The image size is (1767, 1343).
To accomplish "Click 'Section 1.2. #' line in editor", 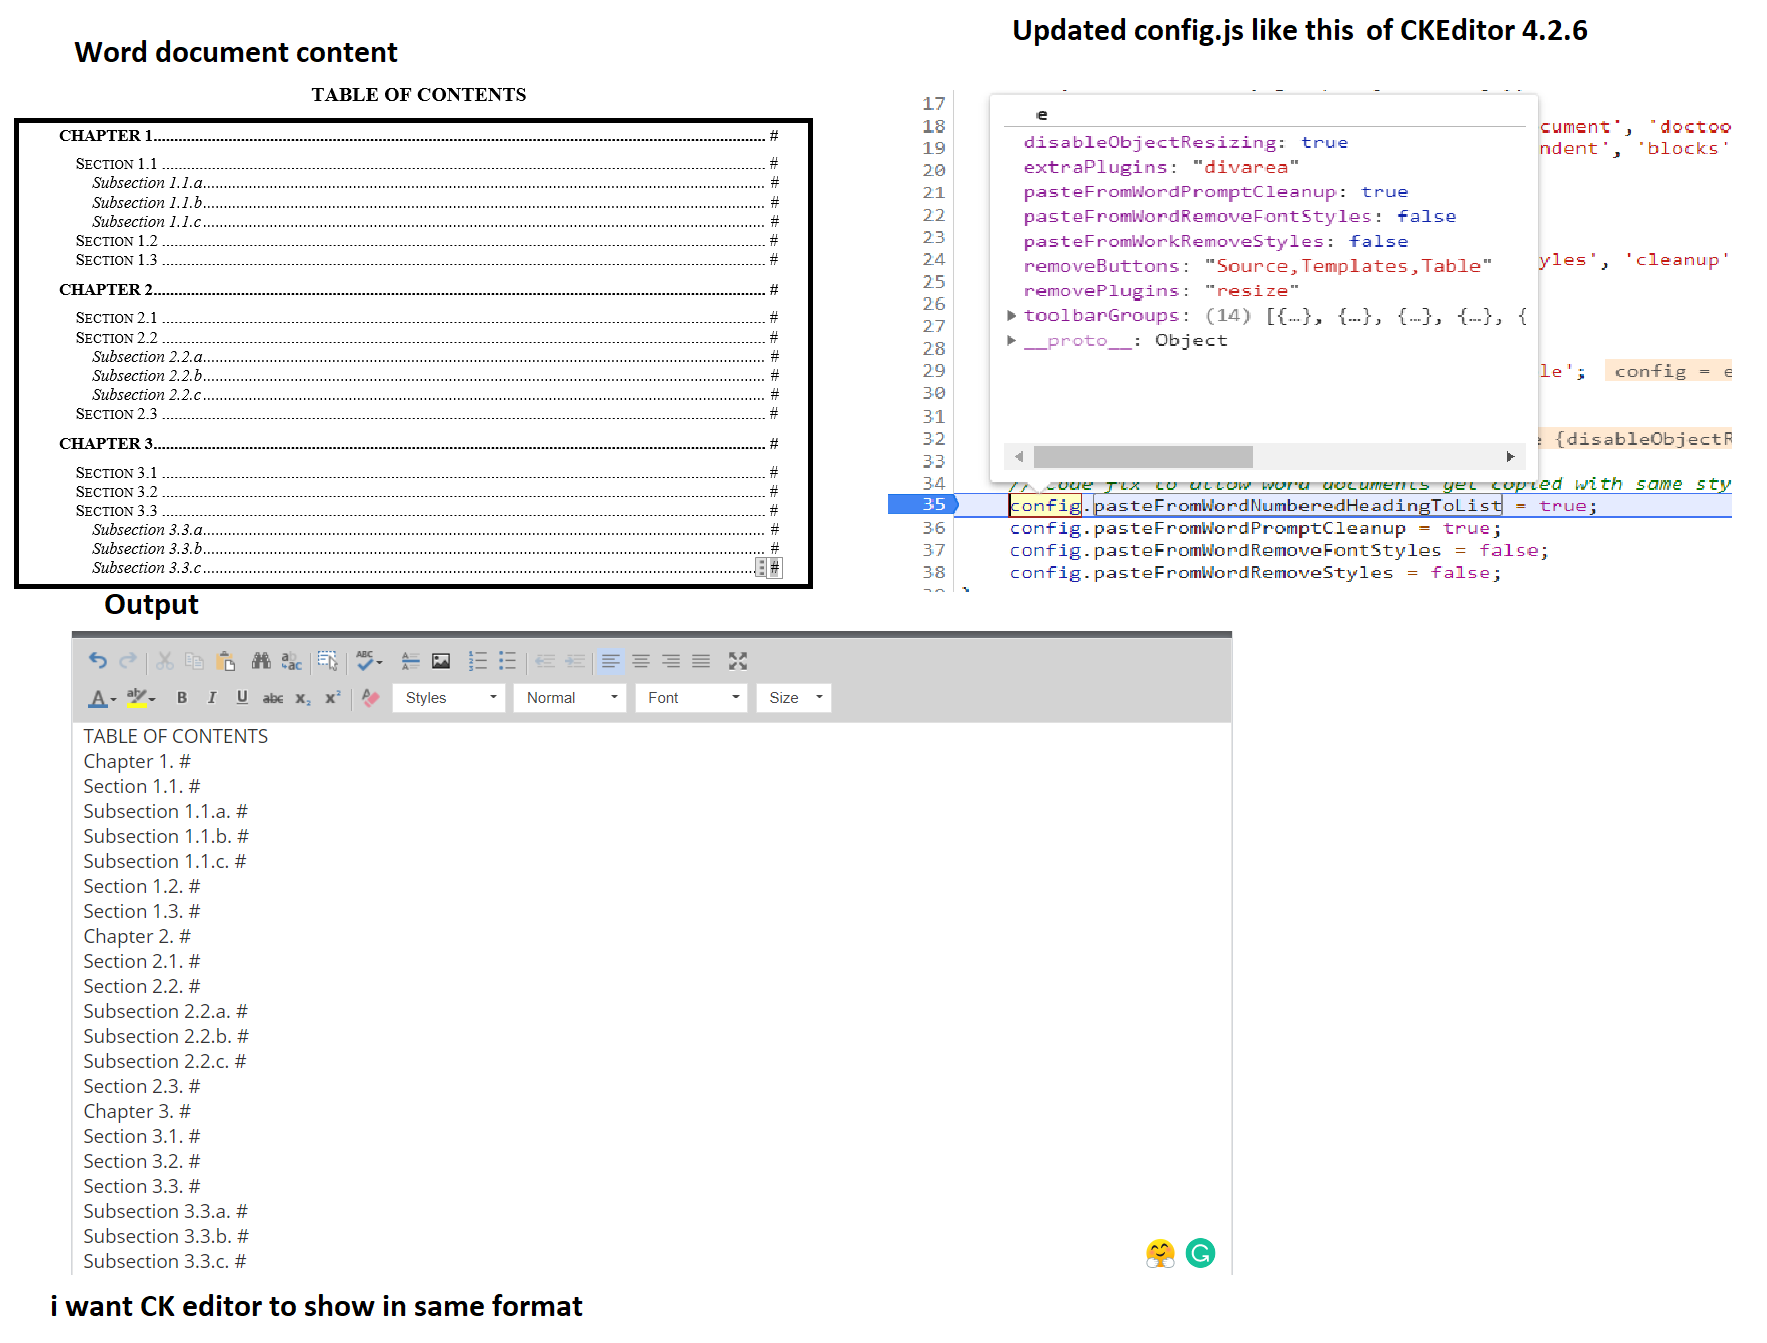I will (142, 886).
